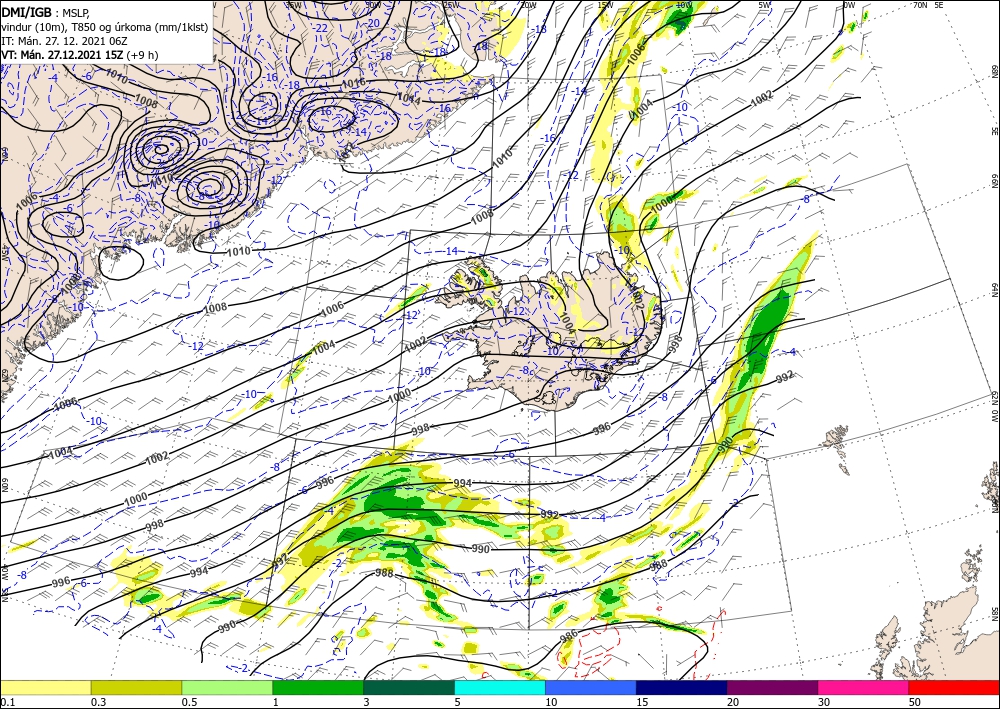Click the dark green 3–5 legend segment
The height and width of the screenshot is (709, 1000).
(409, 687)
